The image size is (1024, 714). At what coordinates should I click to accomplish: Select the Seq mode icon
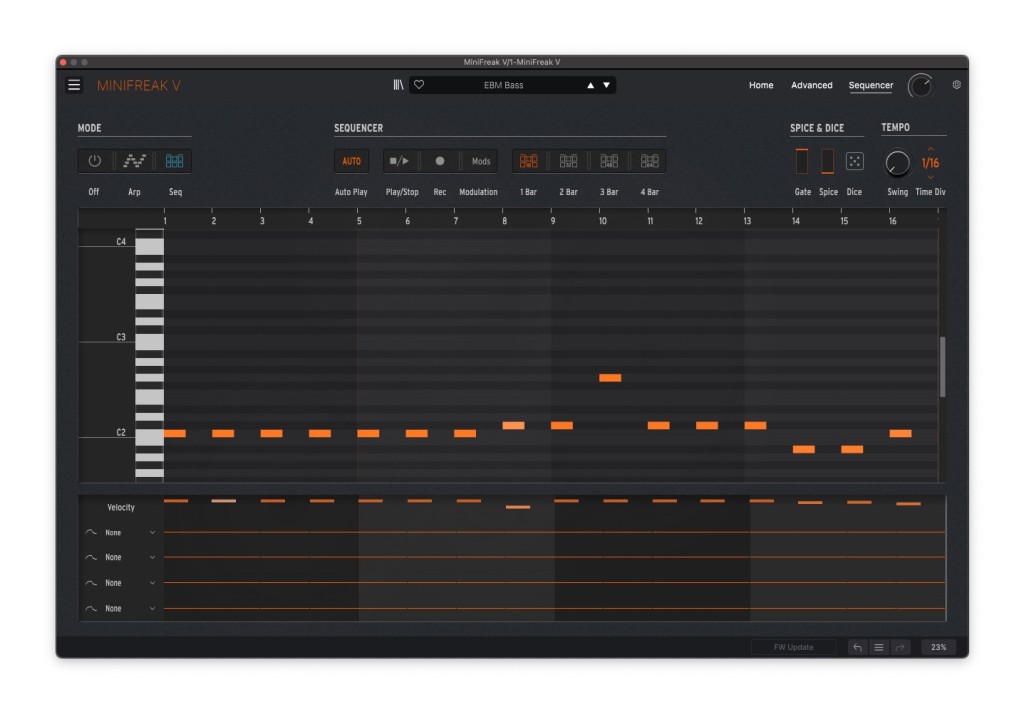coord(175,161)
